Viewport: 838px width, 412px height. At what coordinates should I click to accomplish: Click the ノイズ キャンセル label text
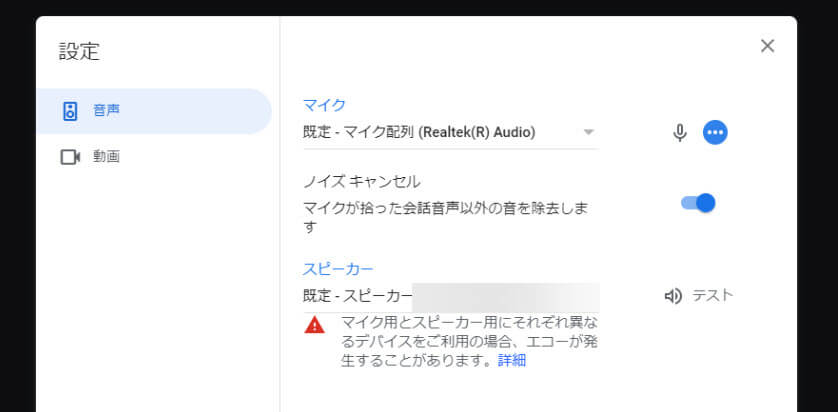tap(361, 182)
